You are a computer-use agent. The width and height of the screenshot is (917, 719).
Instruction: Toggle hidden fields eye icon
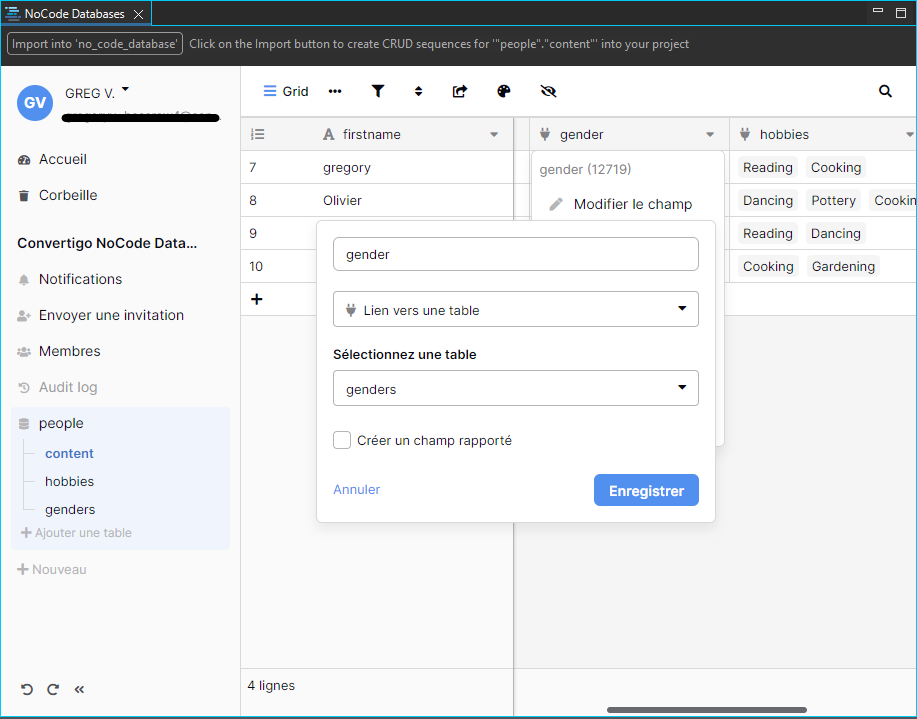pos(548,91)
